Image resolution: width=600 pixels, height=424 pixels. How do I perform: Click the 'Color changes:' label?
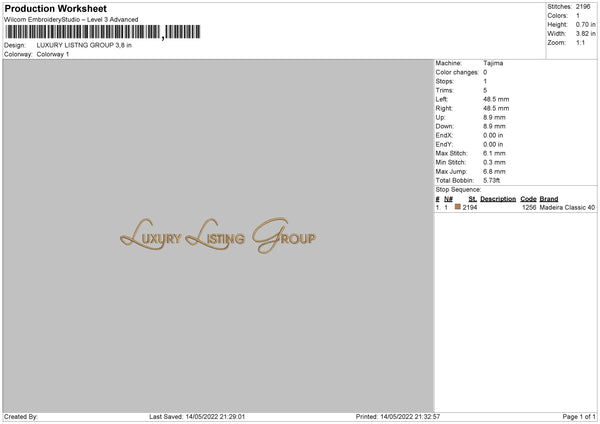(x=457, y=72)
